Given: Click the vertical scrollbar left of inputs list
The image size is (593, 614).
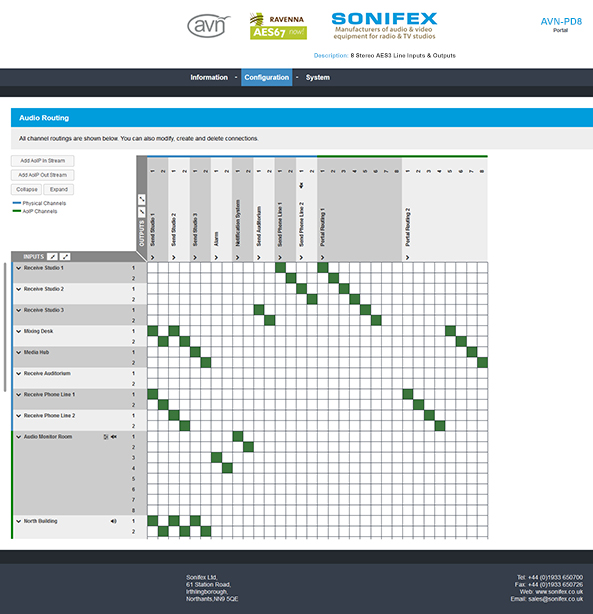Looking at the screenshot, I should pyautogui.click(x=5, y=327).
